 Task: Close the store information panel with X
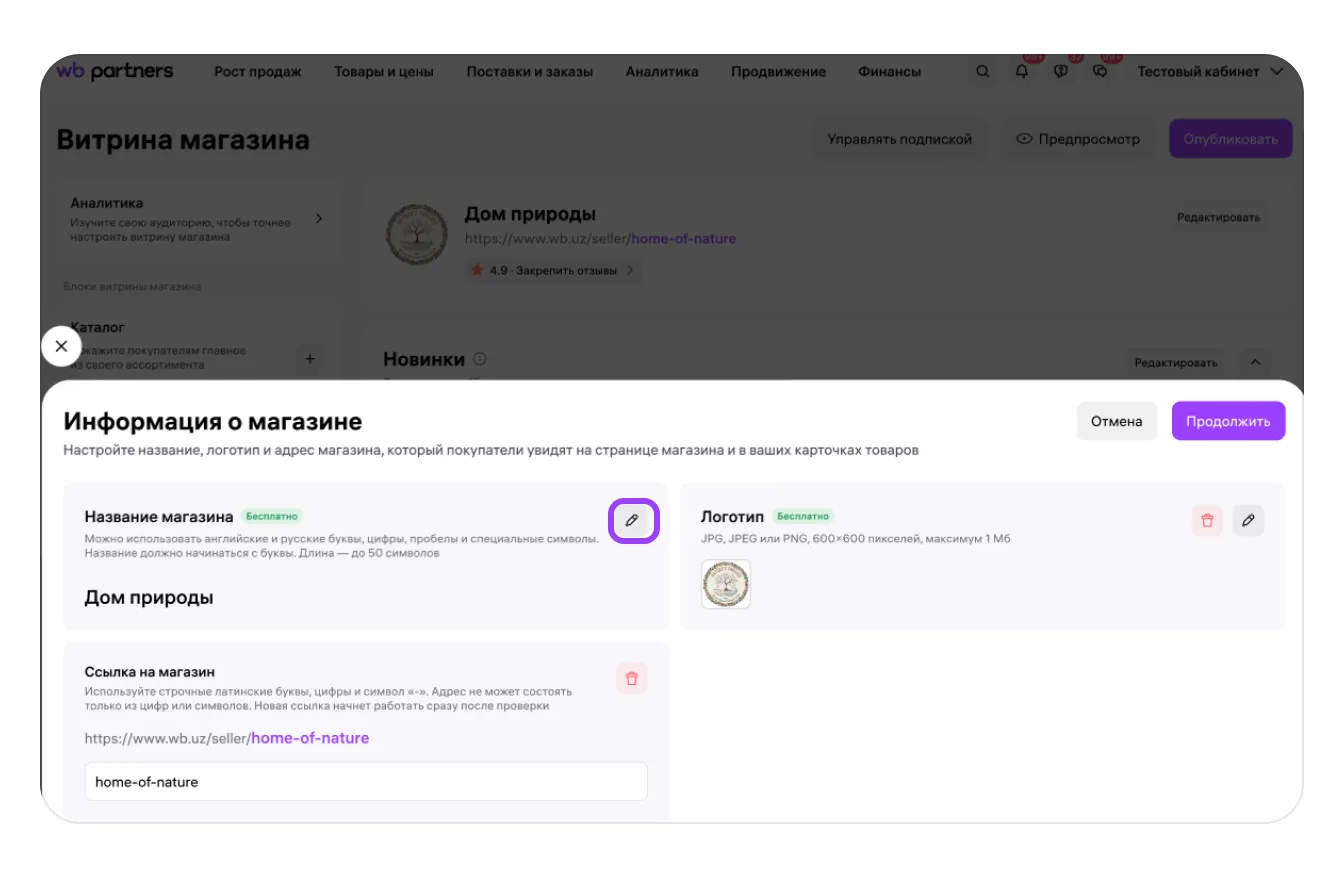pos(61,346)
